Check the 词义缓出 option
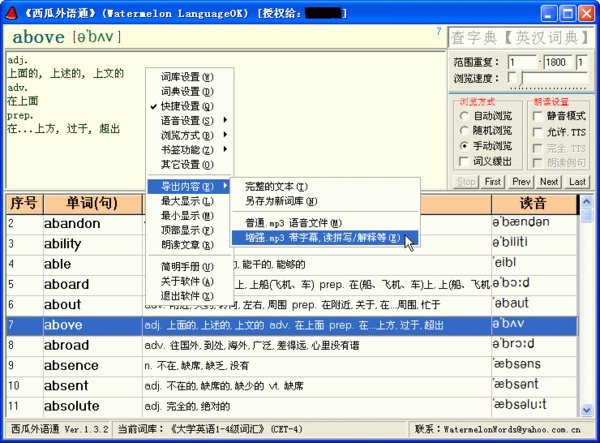This screenshot has height=443, width=600. (466, 161)
